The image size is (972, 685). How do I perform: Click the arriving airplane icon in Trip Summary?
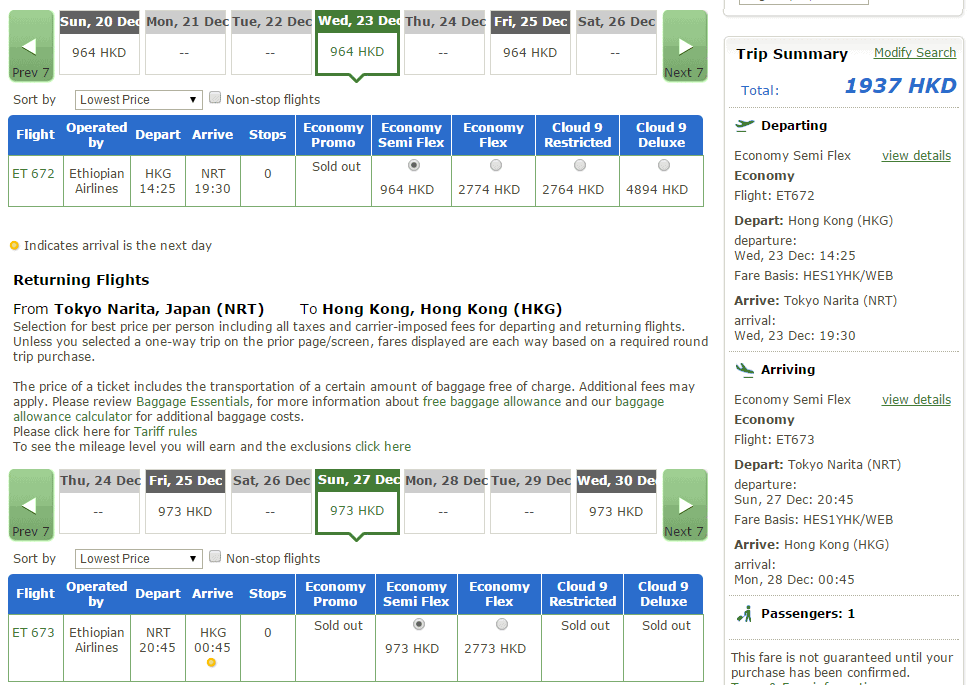pos(744,369)
